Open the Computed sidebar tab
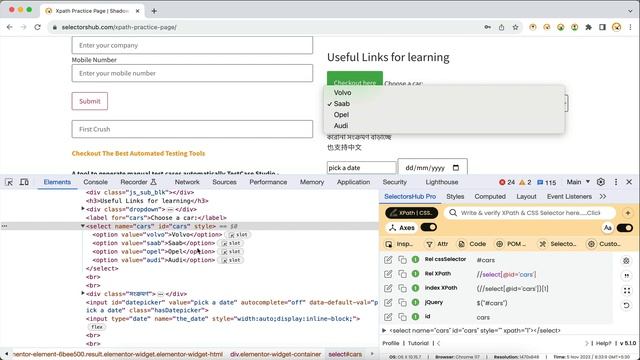The width and height of the screenshot is (640, 360). (x=490, y=196)
